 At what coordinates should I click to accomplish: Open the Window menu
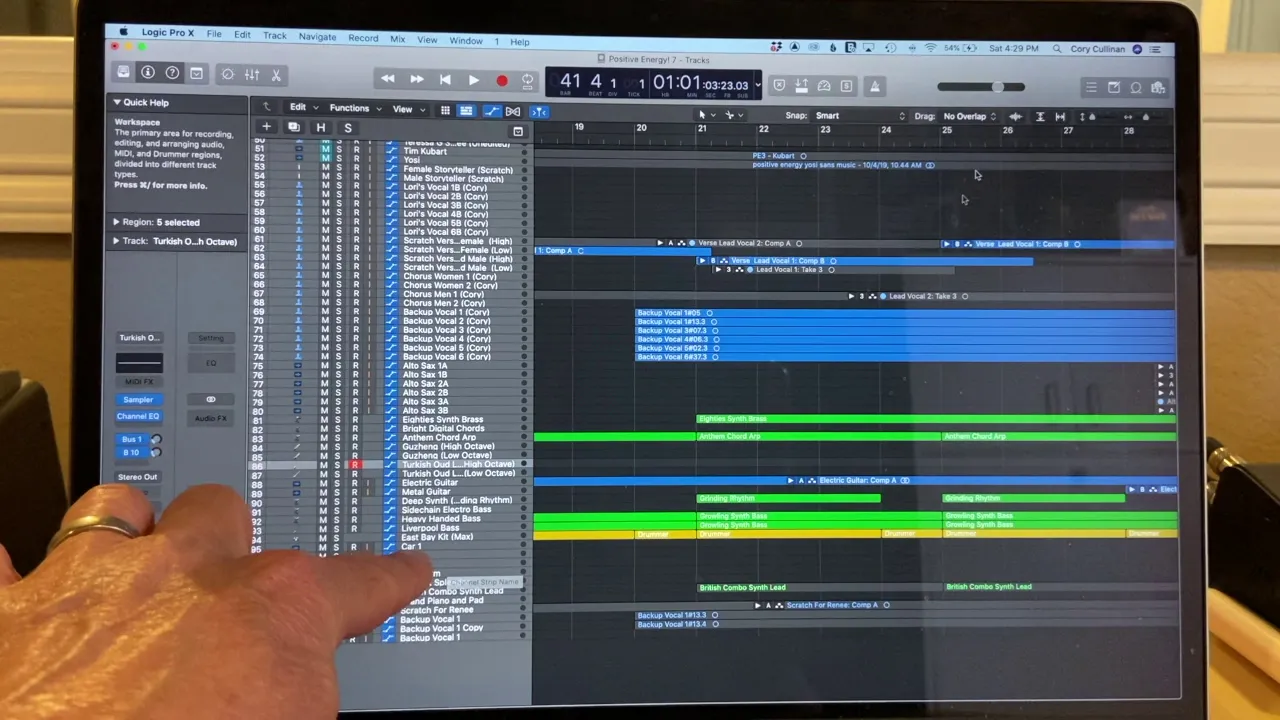466,41
